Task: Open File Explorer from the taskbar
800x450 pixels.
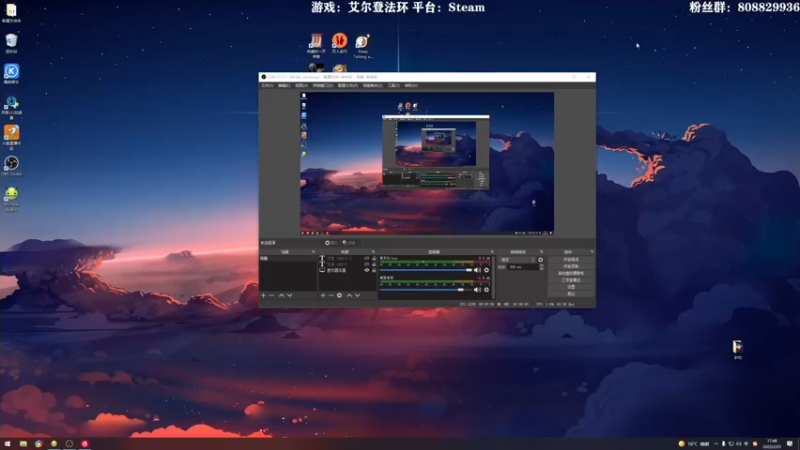Action: (x=23, y=444)
